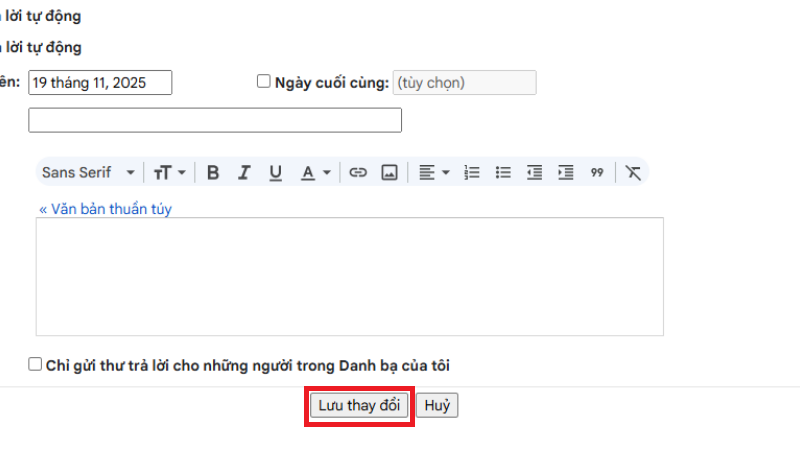Edit the first day date field
Viewport: 800px width, 450px height.
(x=100, y=83)
